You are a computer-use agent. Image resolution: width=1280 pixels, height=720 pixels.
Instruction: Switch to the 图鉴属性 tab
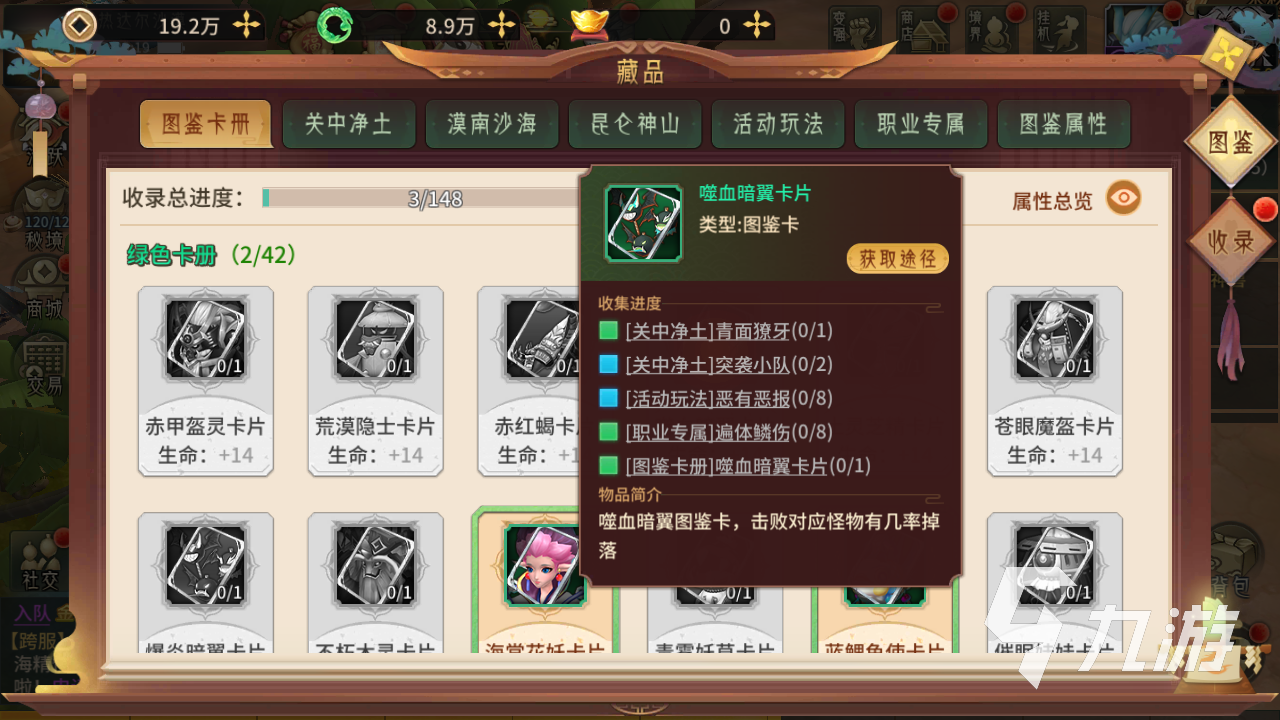click(x=1063, y=124)
